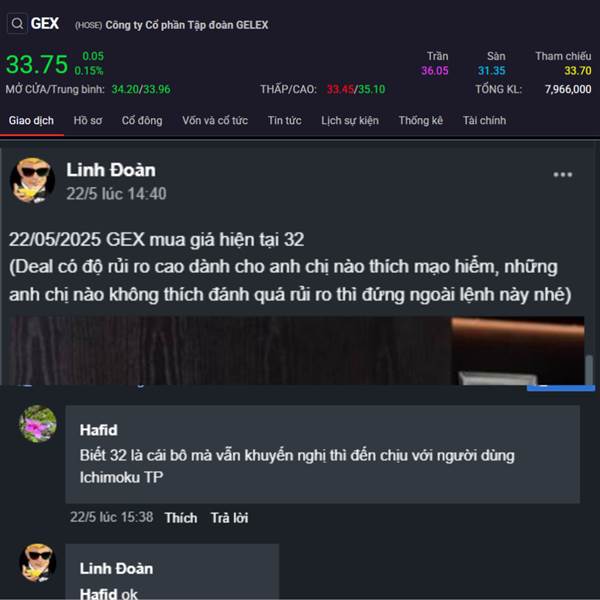Open the Tin tức tab

pos(285,121)
